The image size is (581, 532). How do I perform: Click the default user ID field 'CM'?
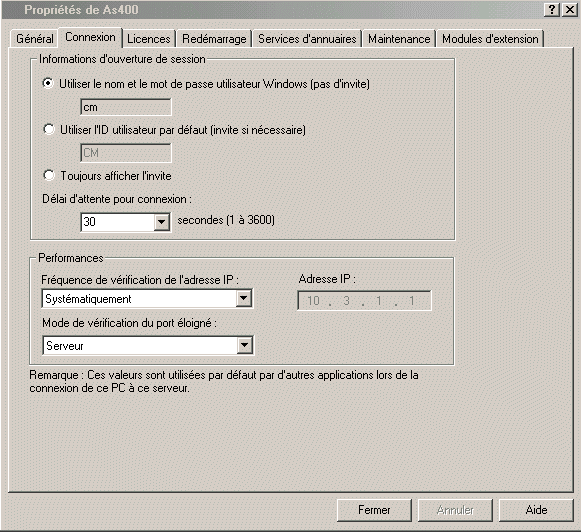click(x=126, y=153)
